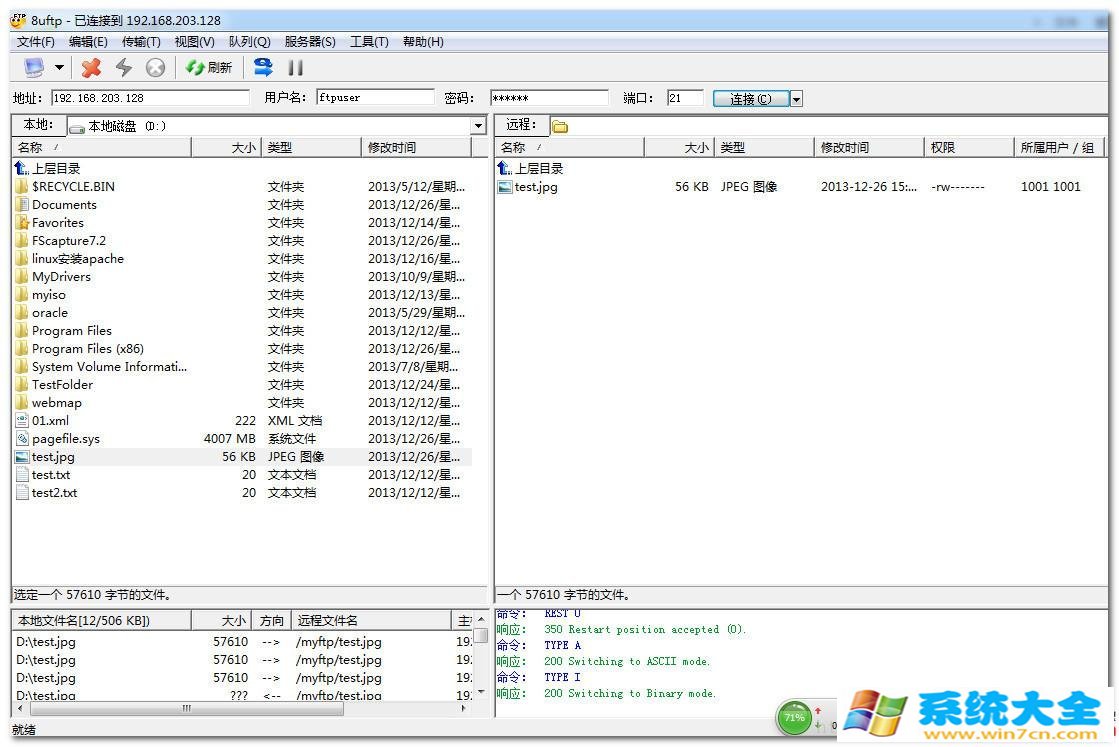Select the oracle folder icon

click(x=22, y=312)
